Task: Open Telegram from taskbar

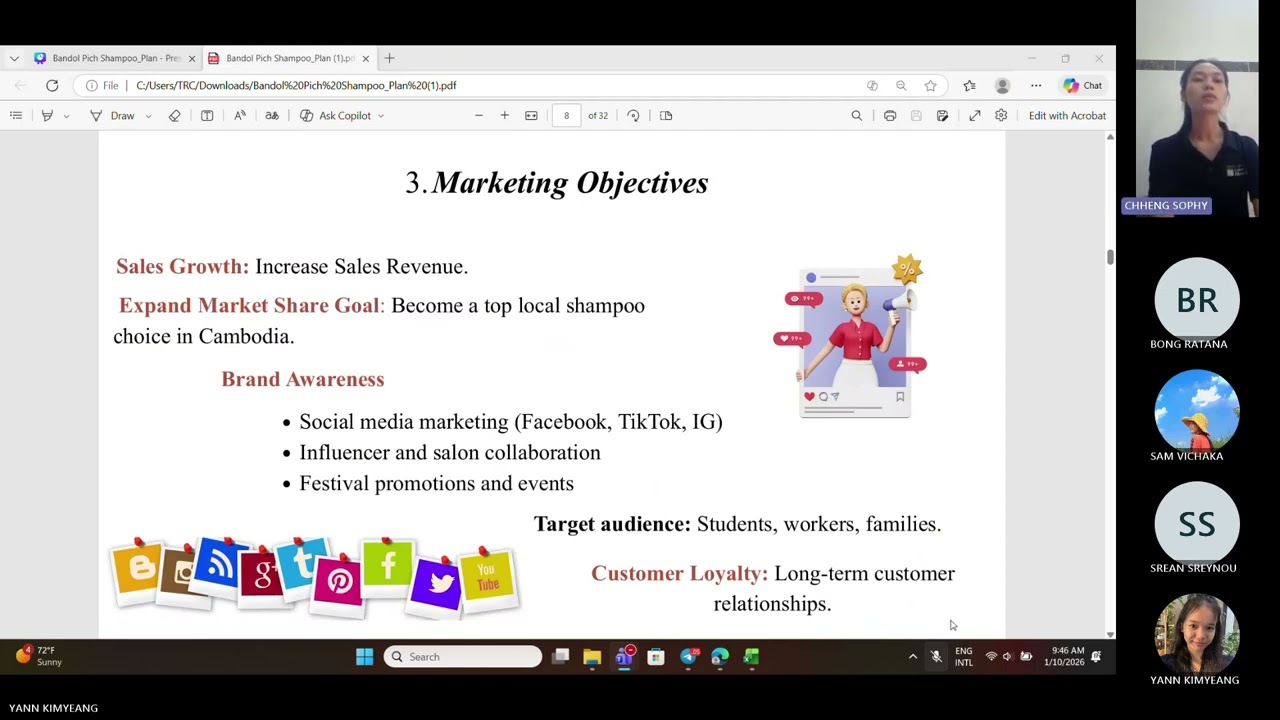Action: 688,657
